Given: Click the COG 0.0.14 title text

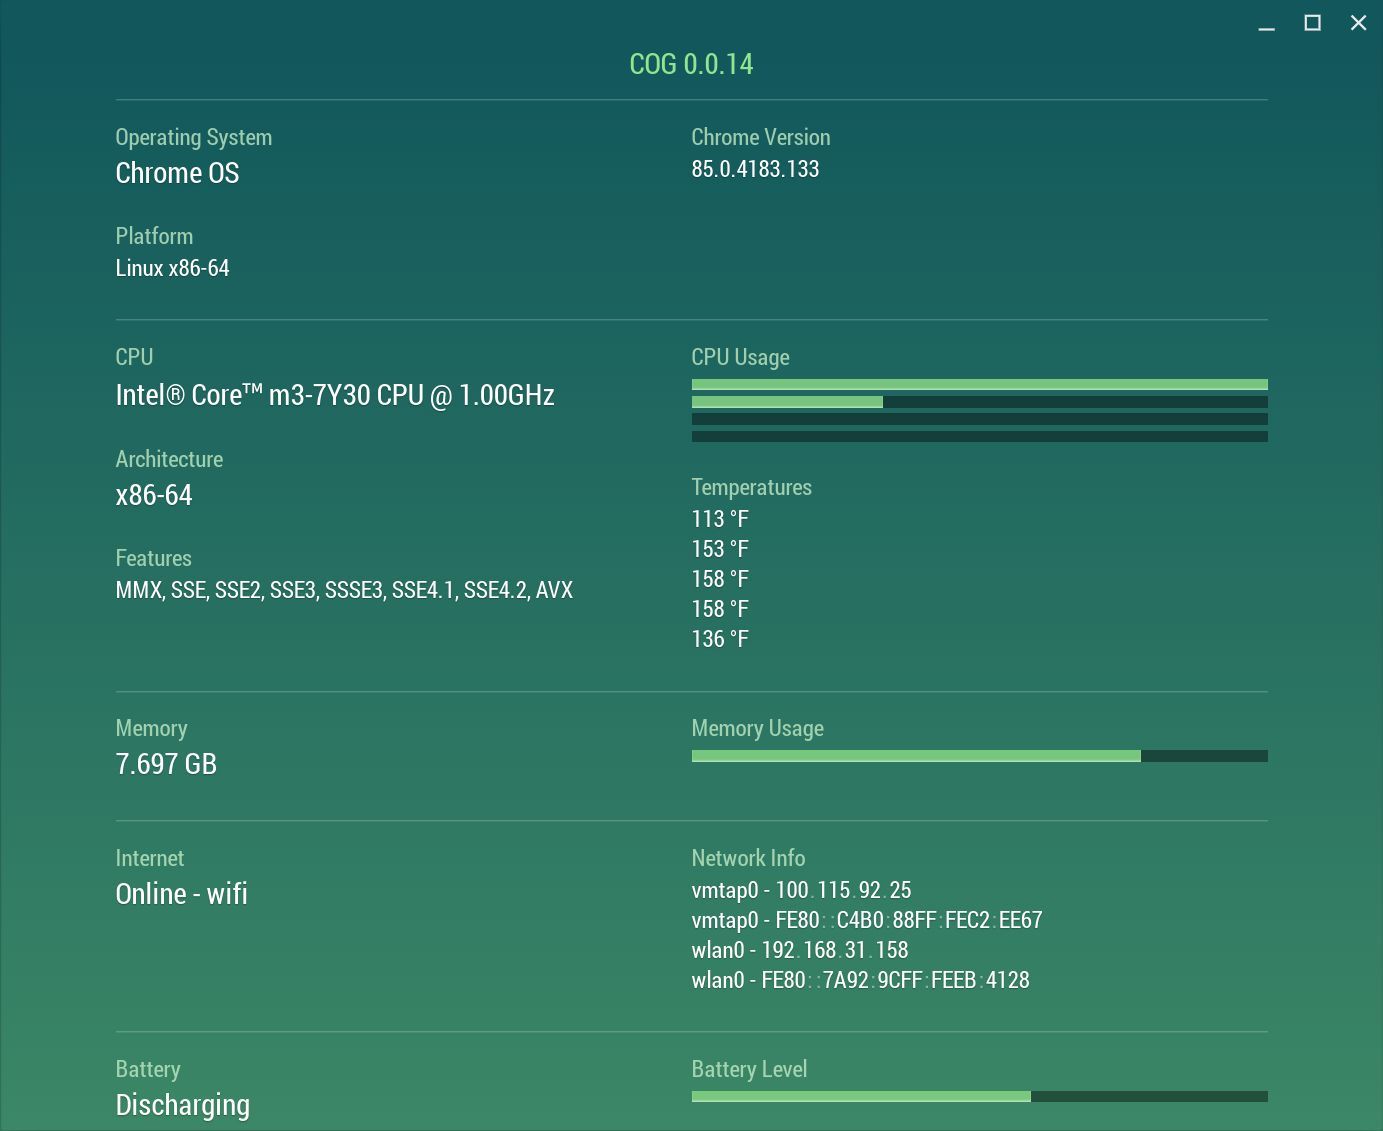Looking at the screenshot, I should 691,64.
